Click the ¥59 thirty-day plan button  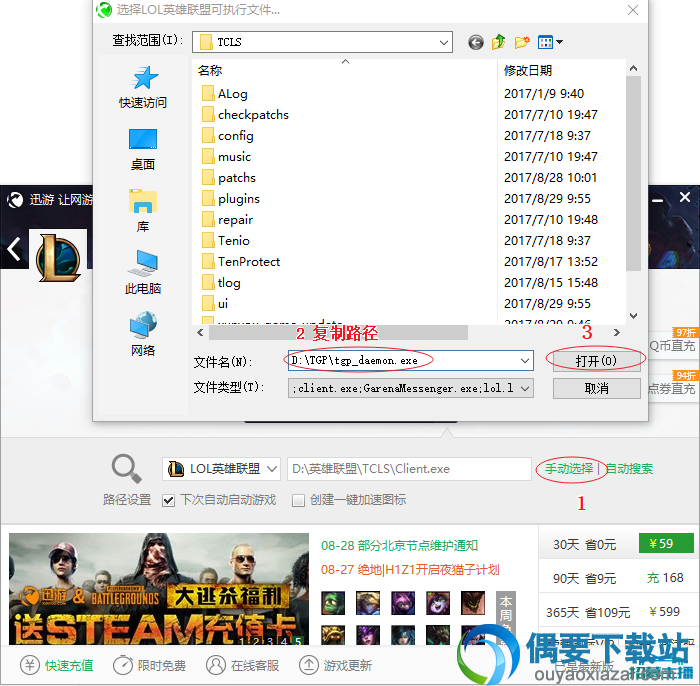[666, 544]
